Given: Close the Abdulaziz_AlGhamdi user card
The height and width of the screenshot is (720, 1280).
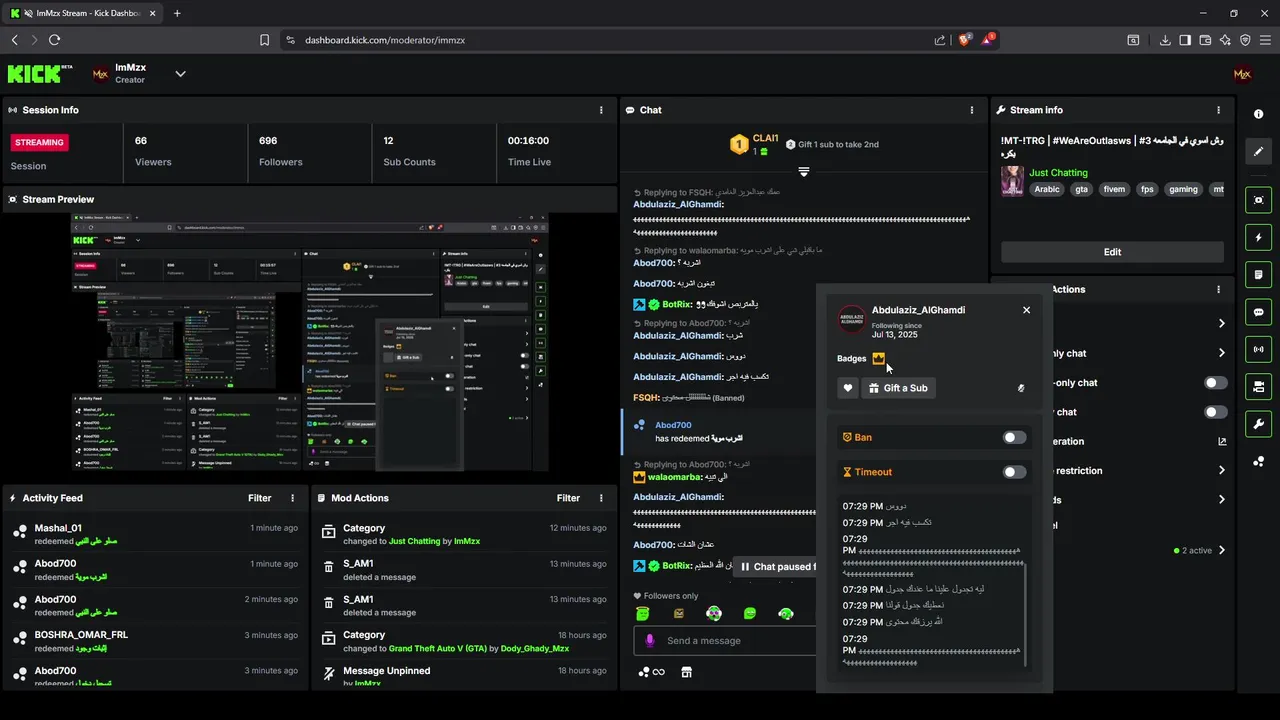Looking at the screenshot, I should tap(1026, 310).
